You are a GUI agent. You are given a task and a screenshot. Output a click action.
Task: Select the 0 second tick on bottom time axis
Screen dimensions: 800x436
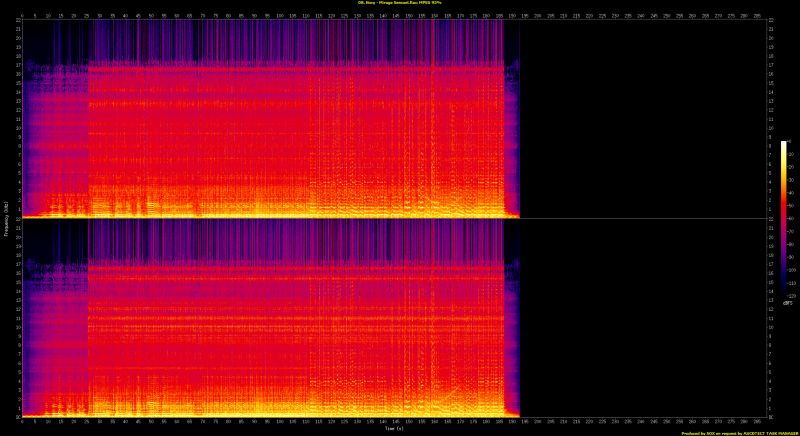[22, 421]
